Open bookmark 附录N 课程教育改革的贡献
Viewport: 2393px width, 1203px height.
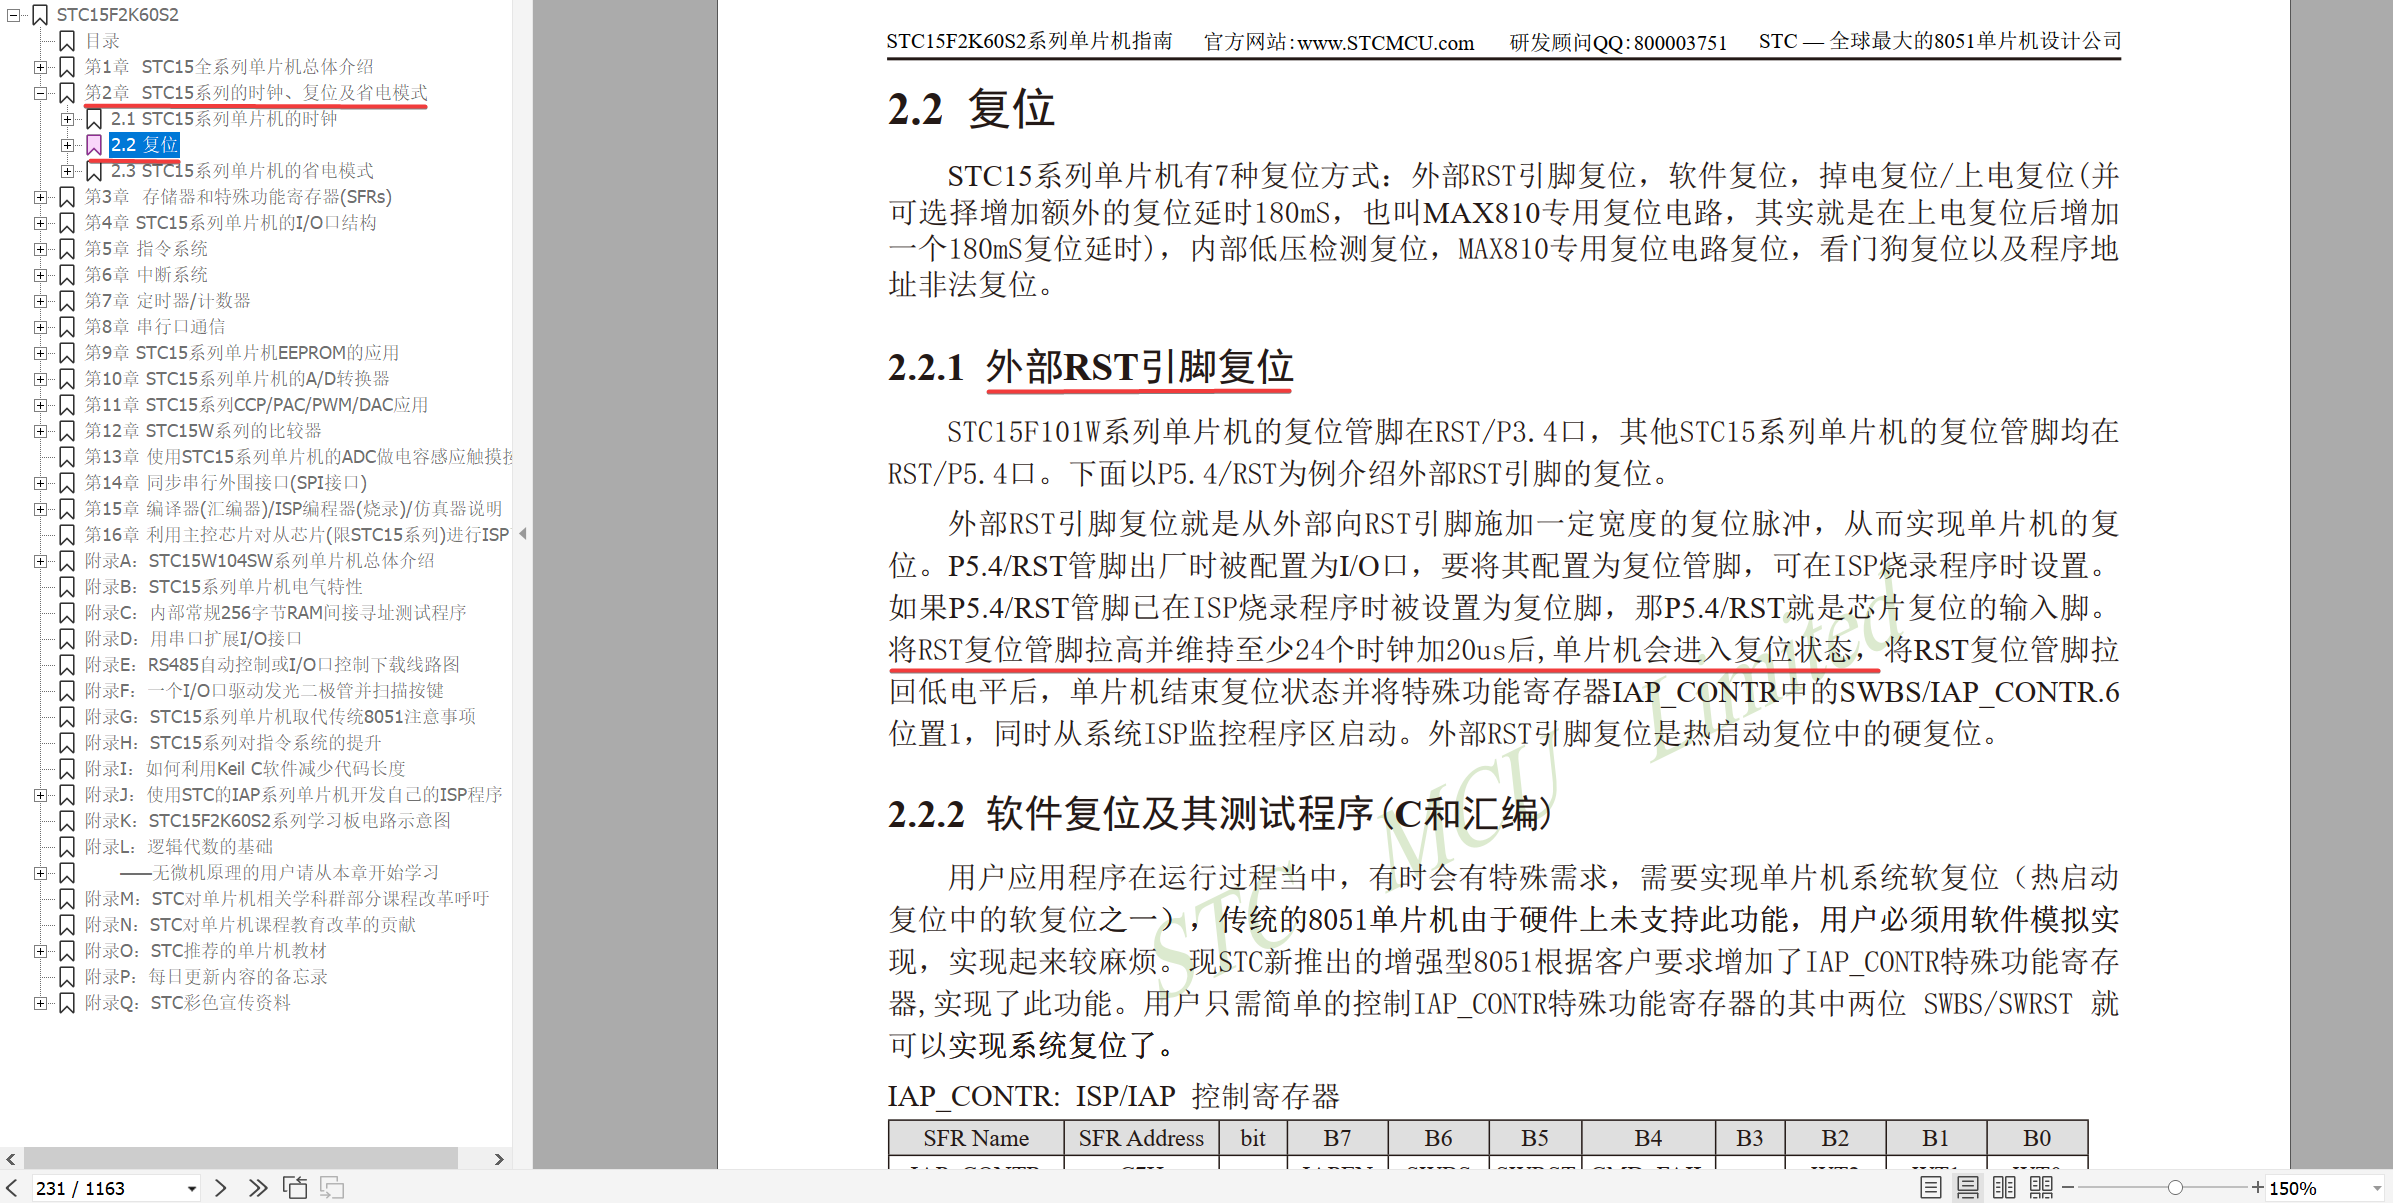pyautogui.click(x=250, y=925)
